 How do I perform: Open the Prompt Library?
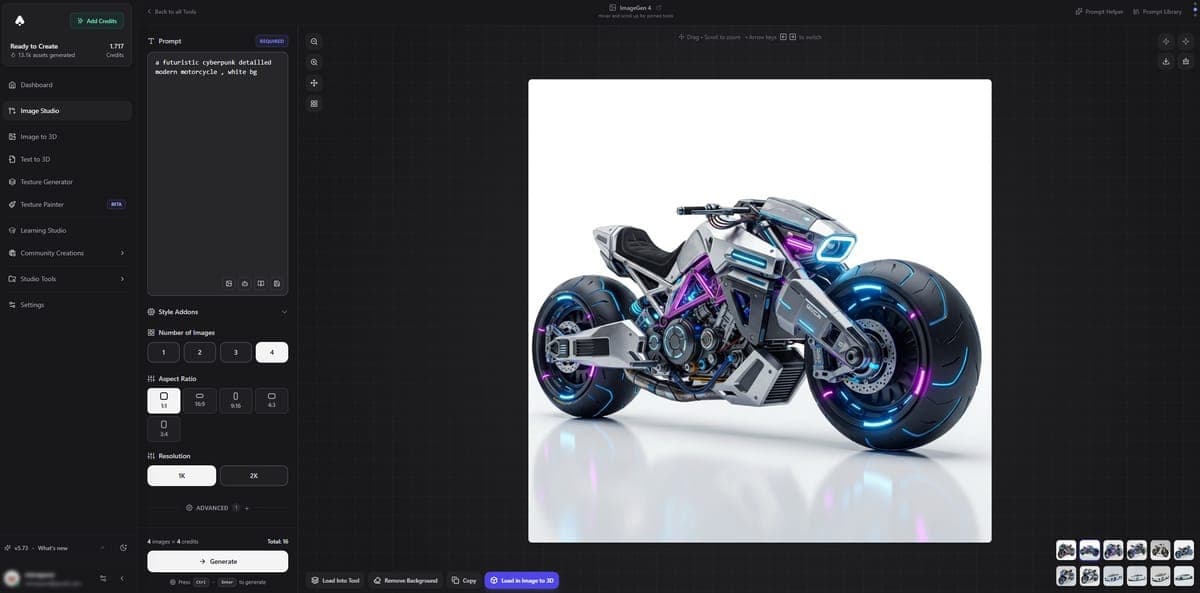(x=1156, y=11)
